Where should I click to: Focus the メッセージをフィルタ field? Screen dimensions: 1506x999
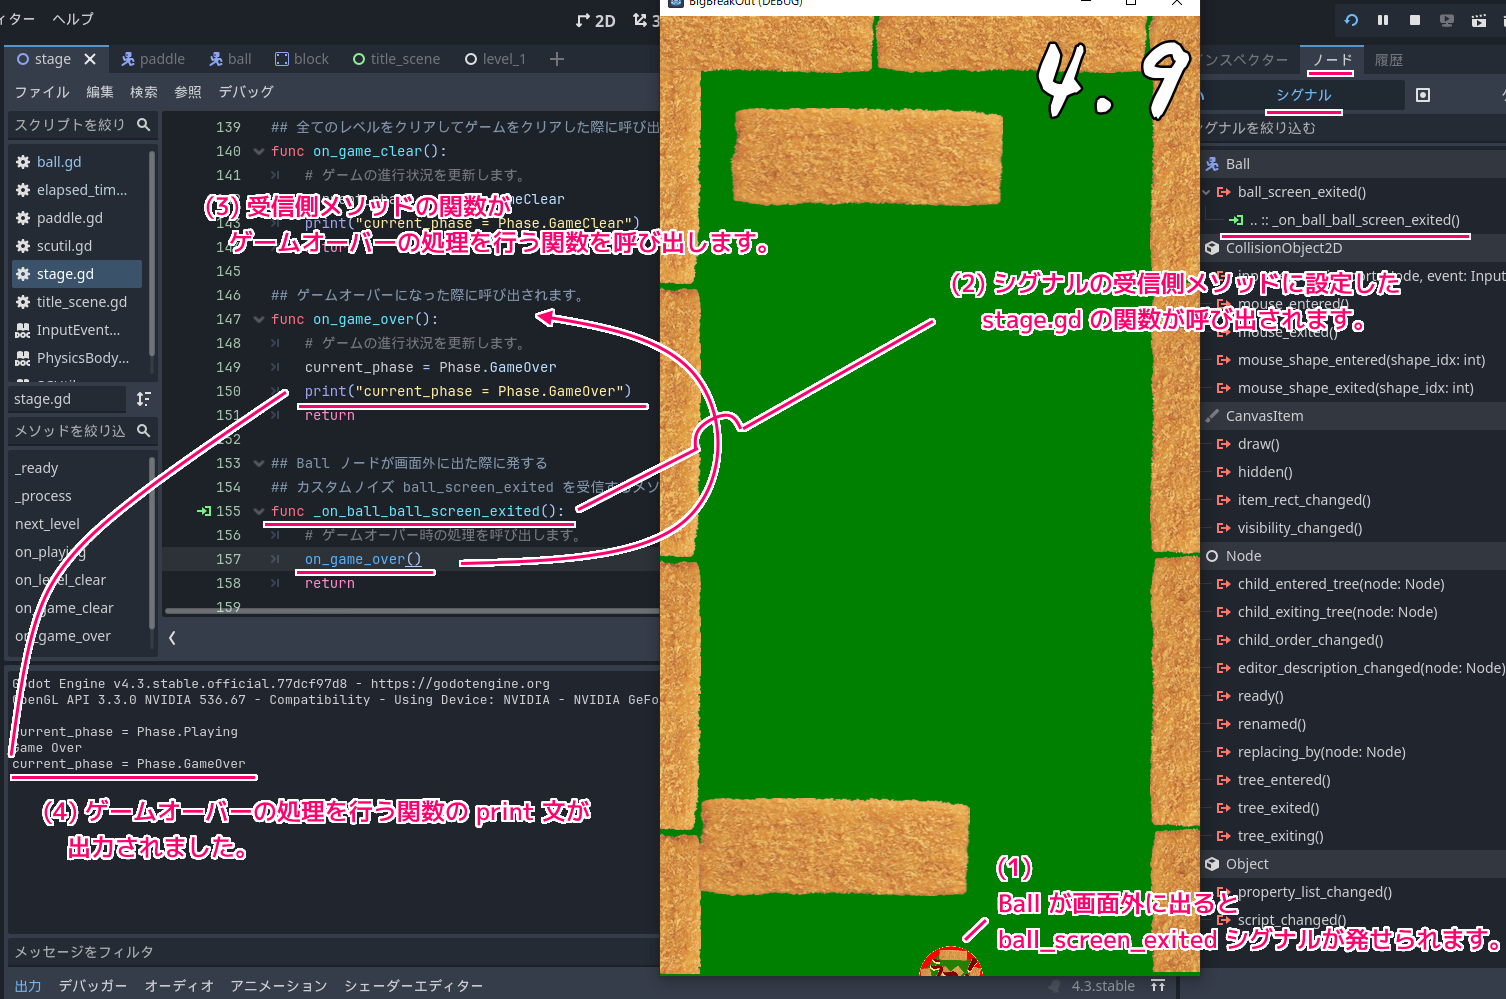(333, 952)
